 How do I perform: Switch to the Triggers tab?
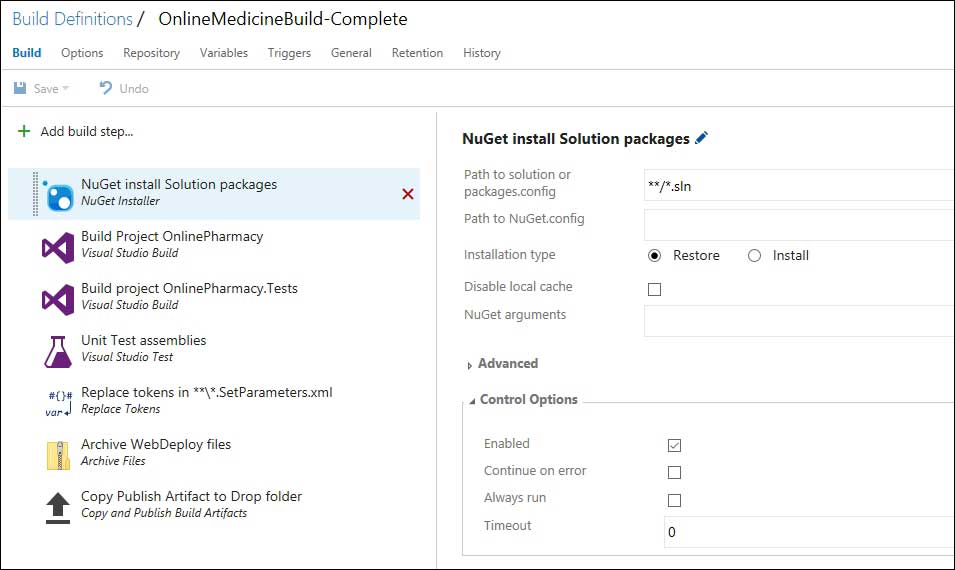tap(289, 53)
